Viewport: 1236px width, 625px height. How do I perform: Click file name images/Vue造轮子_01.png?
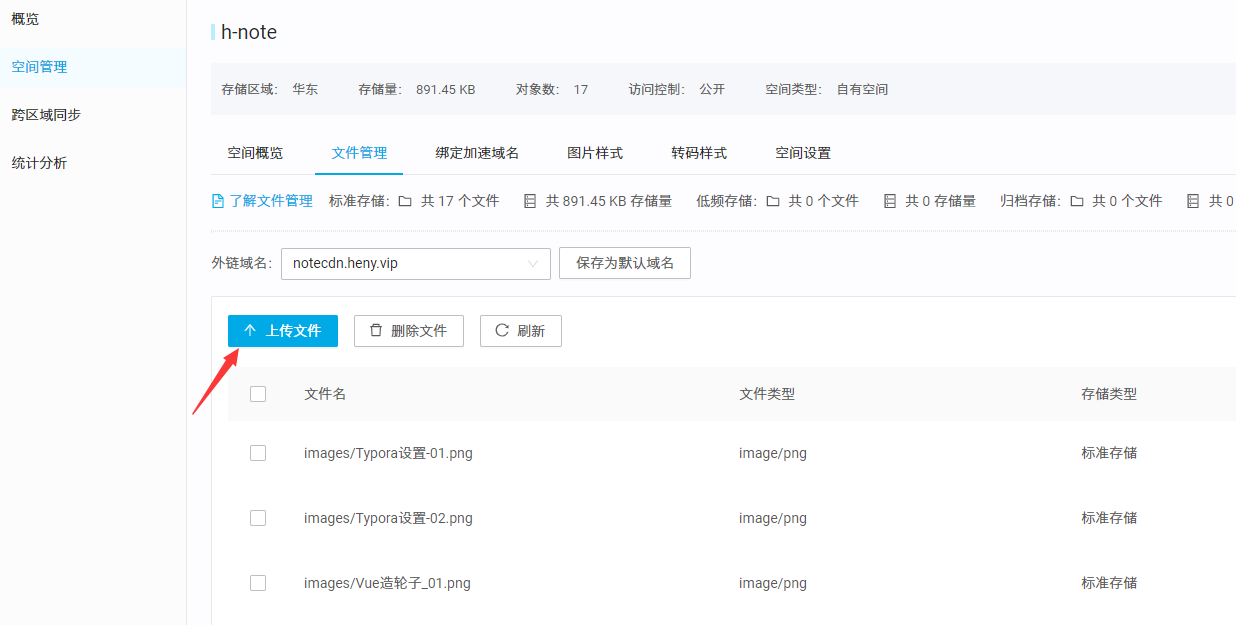click(387, 583)
